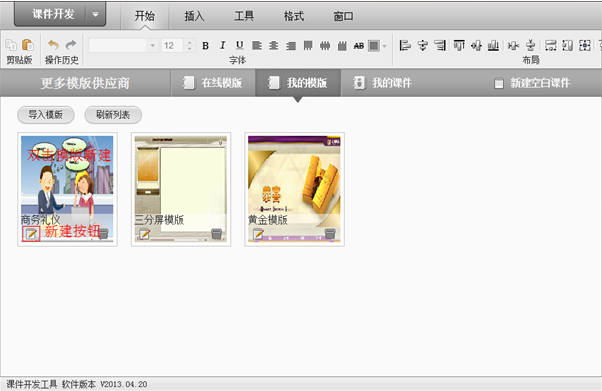Expand the font name dropdown
602x391 pixels.
pyautogui.click(x=152, y=46)
